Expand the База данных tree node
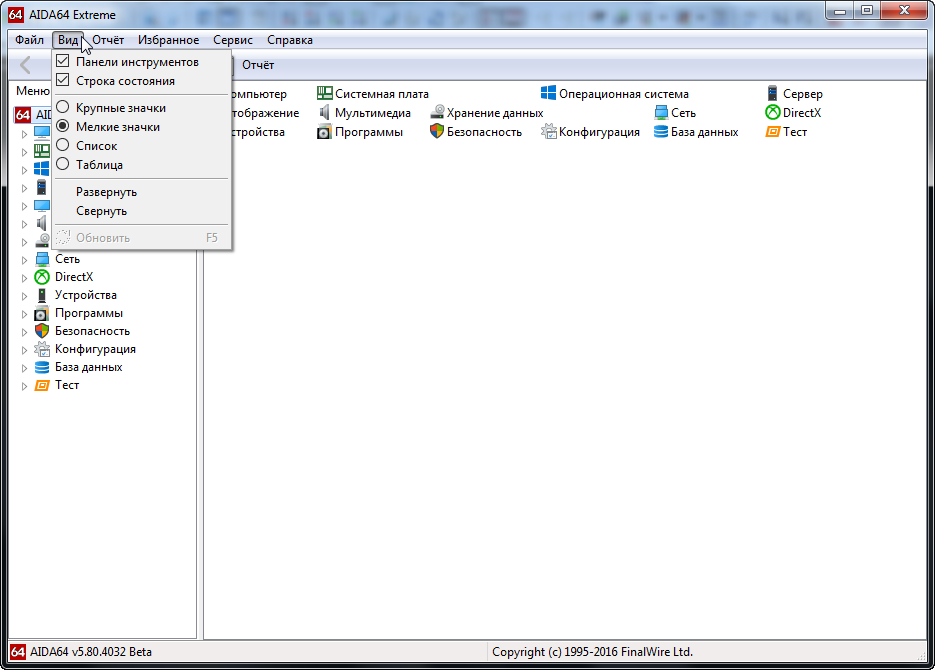This screenshot has width=935, height=670. [24, 368]
